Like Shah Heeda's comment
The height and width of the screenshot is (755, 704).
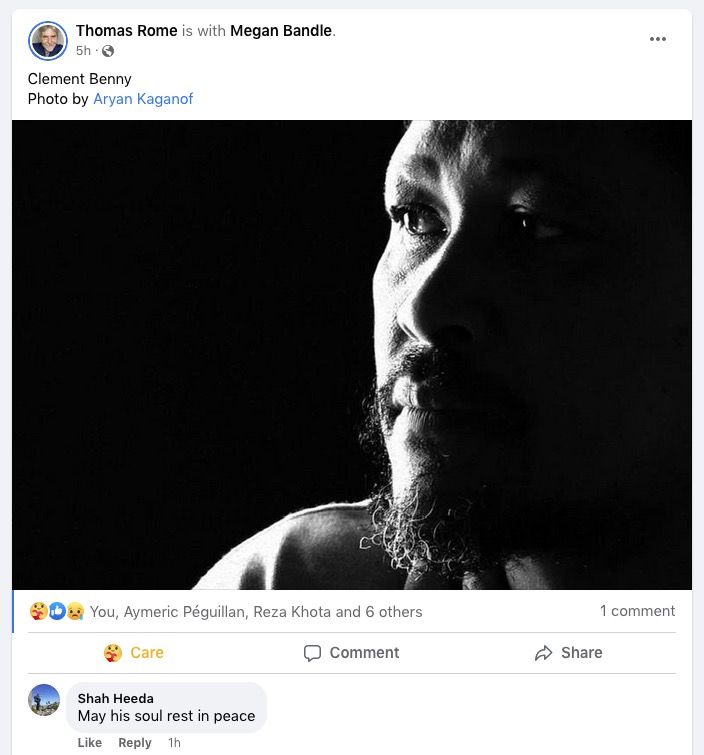90,743
